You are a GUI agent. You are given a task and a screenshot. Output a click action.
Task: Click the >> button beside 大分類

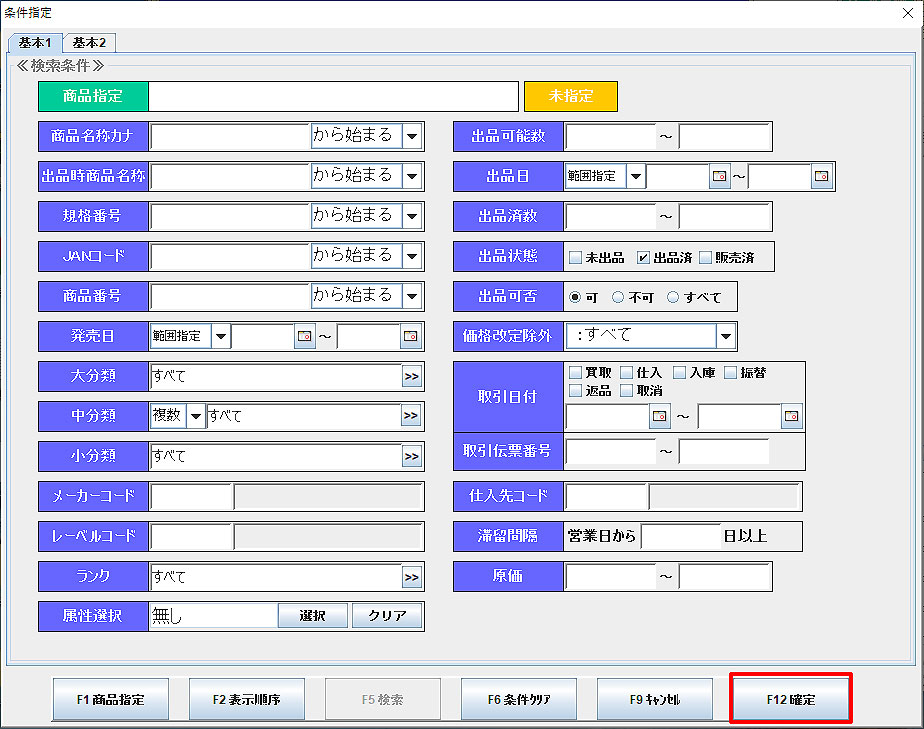click(x=411, y=377)
